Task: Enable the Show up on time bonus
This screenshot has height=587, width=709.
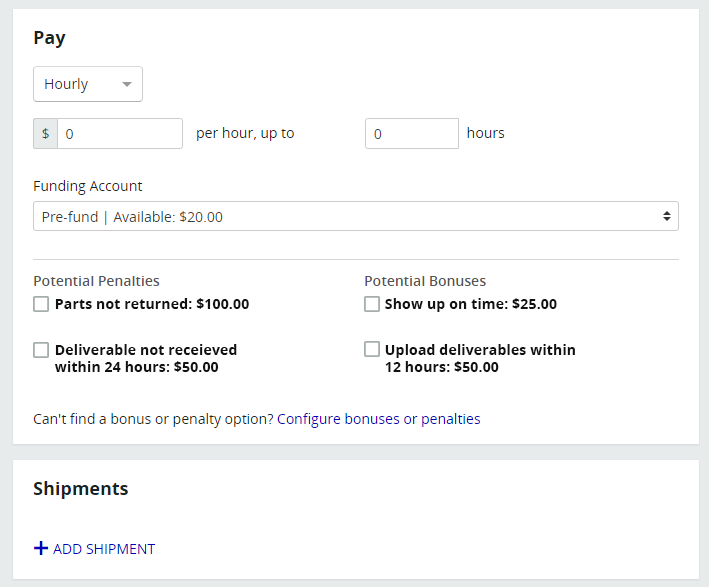Action: (372, 304)
